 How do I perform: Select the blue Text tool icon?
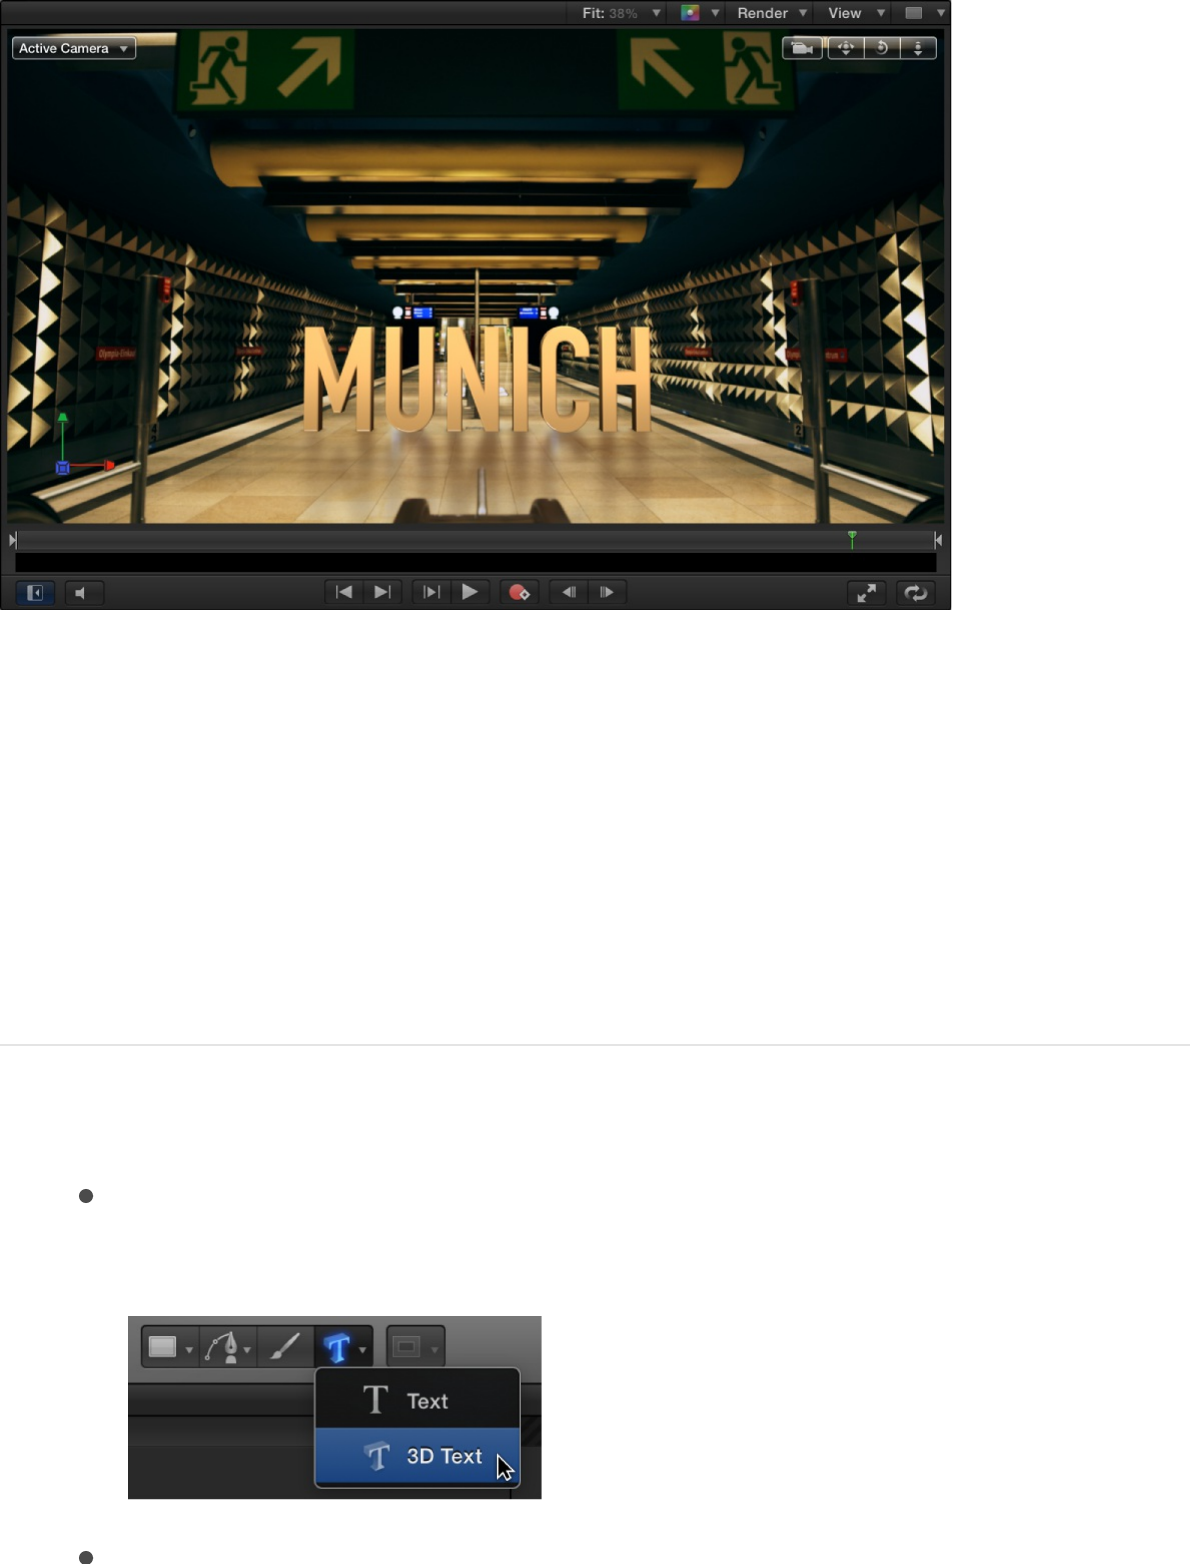337,1348
